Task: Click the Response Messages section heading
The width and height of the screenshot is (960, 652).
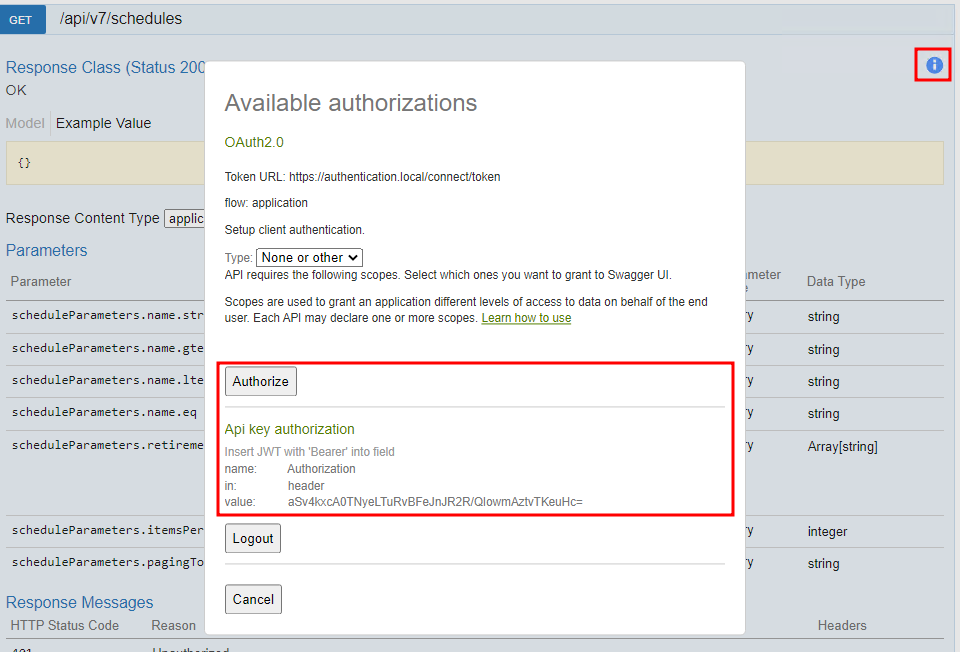Action: click(x=79, y=602)
